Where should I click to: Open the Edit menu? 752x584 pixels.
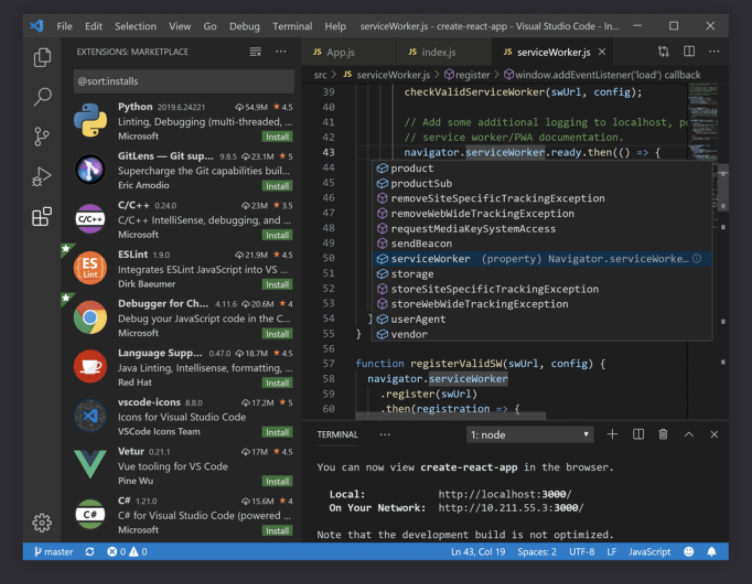click(94, 26)
